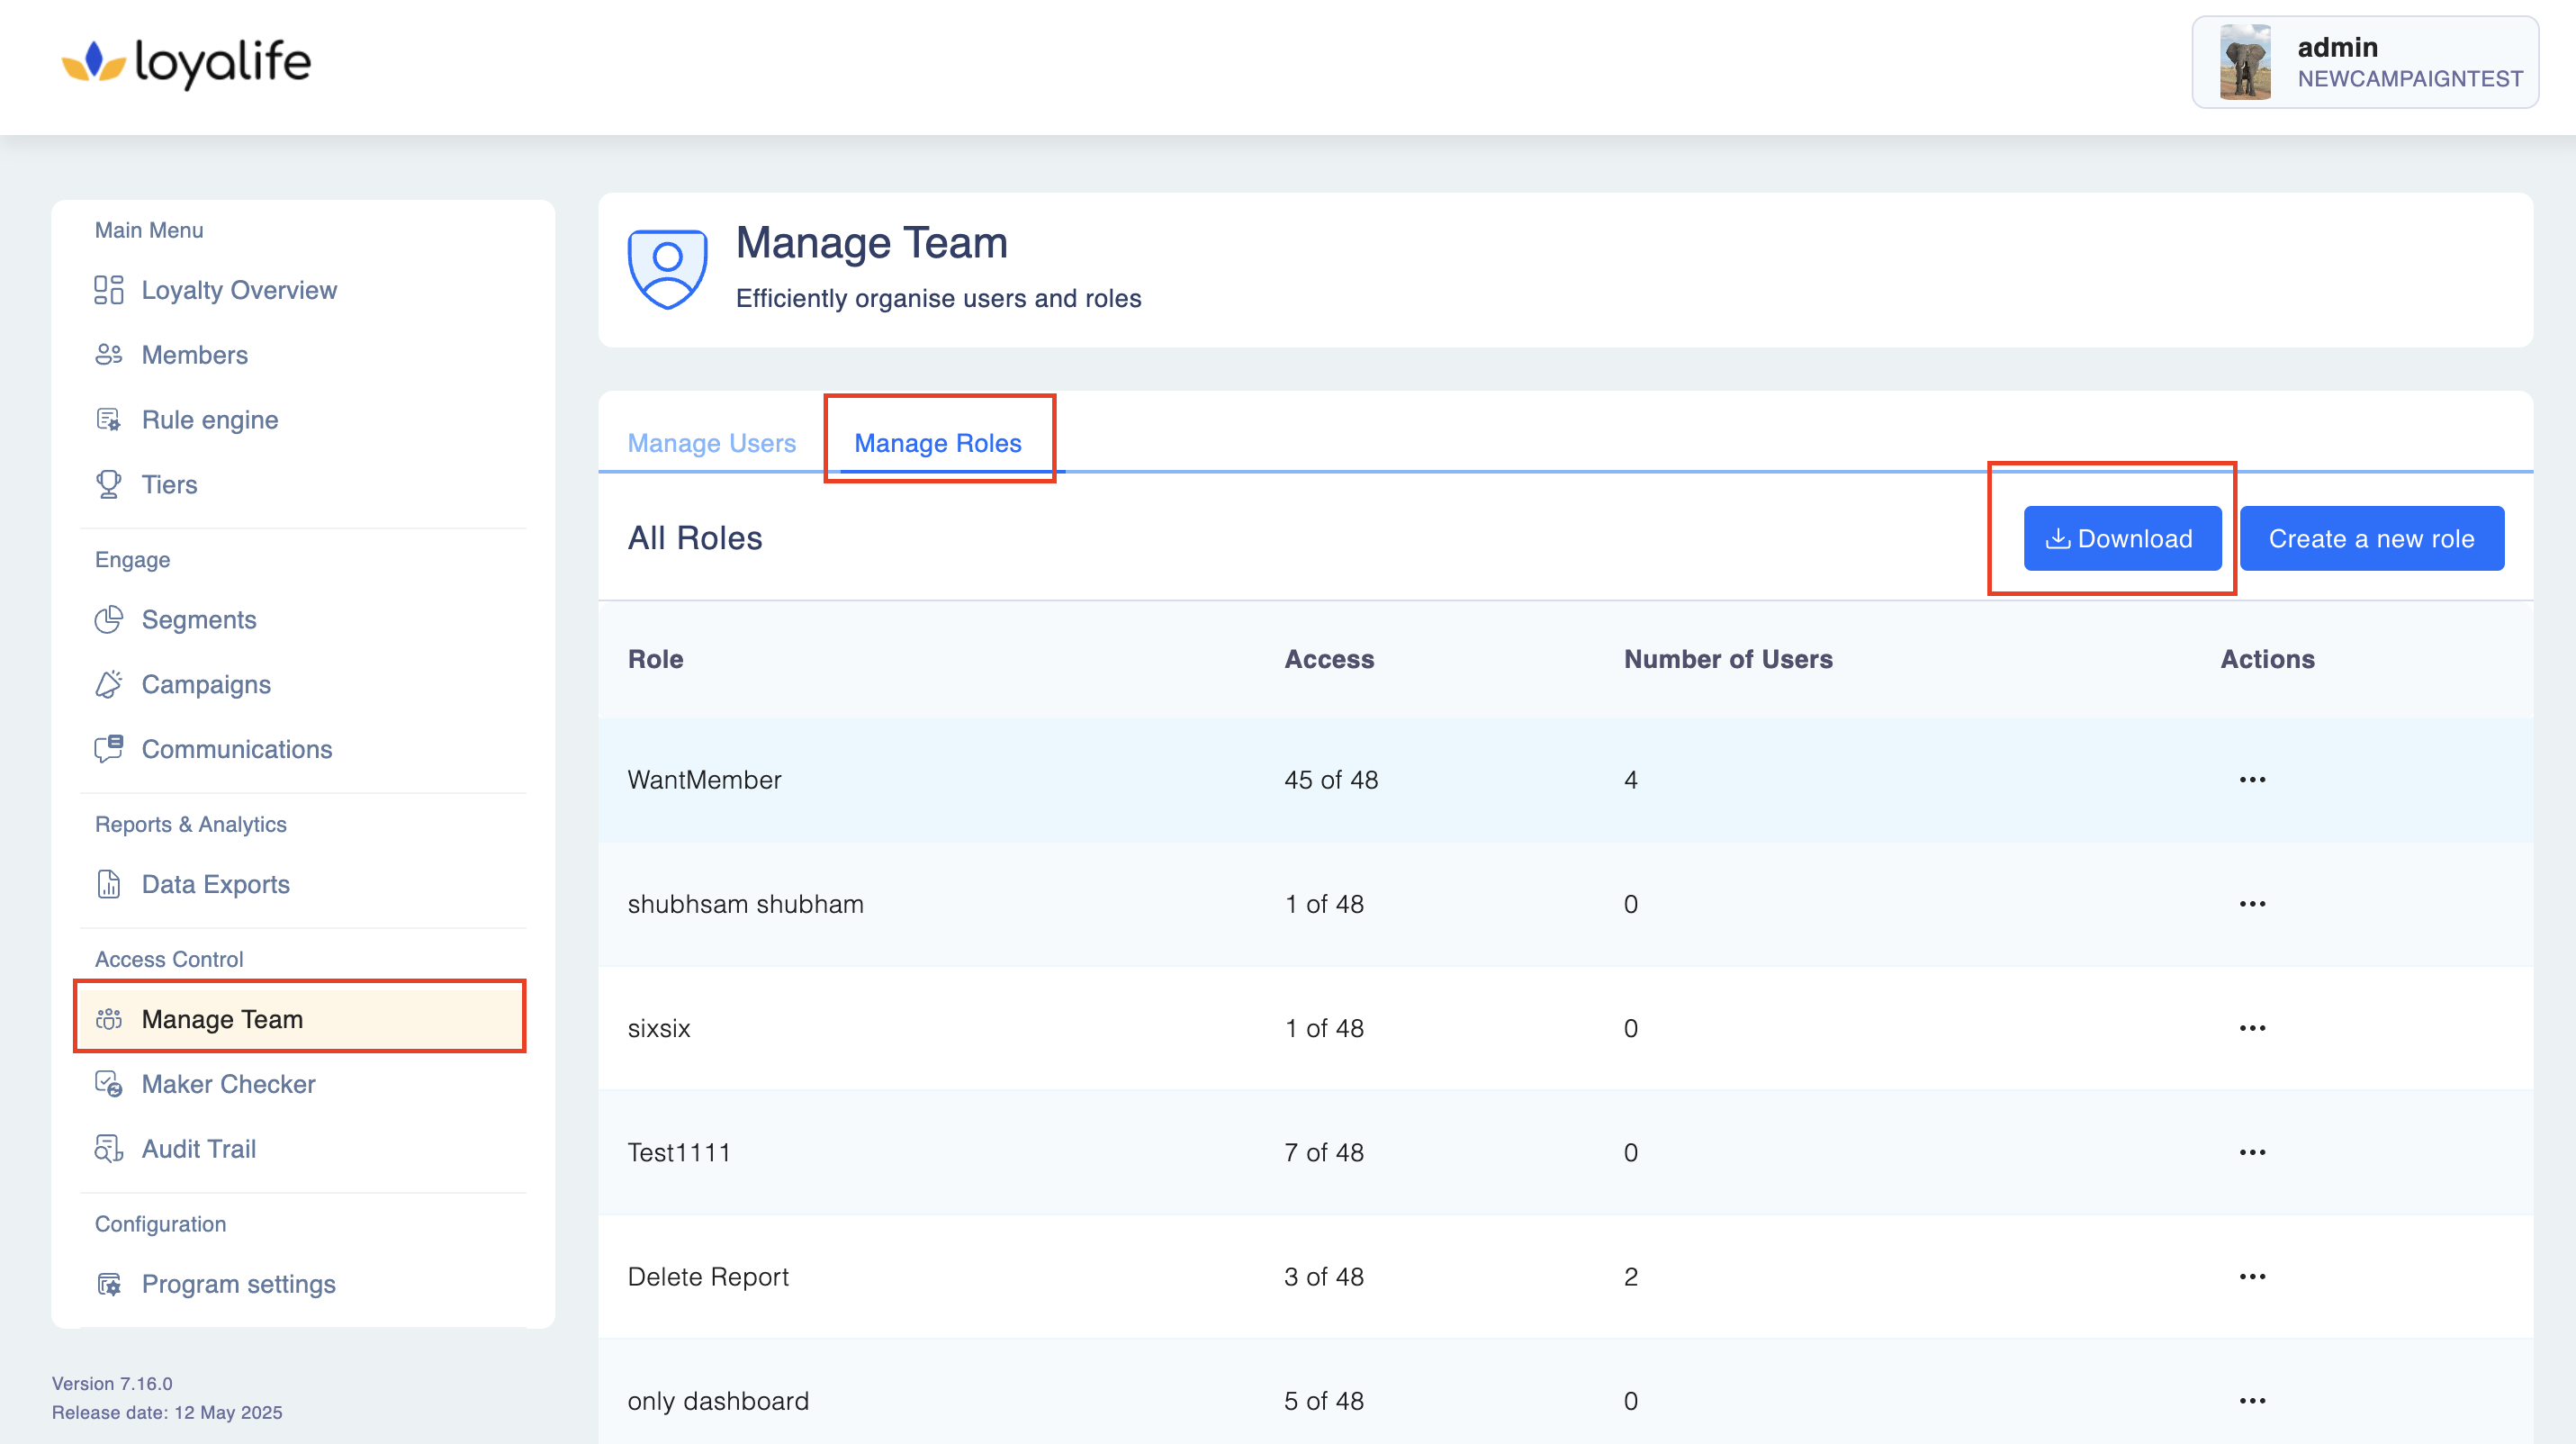Click the Loyalty Overview dashboard icon
Viewport: 2576px width, 1444px height.
point(108,290)
